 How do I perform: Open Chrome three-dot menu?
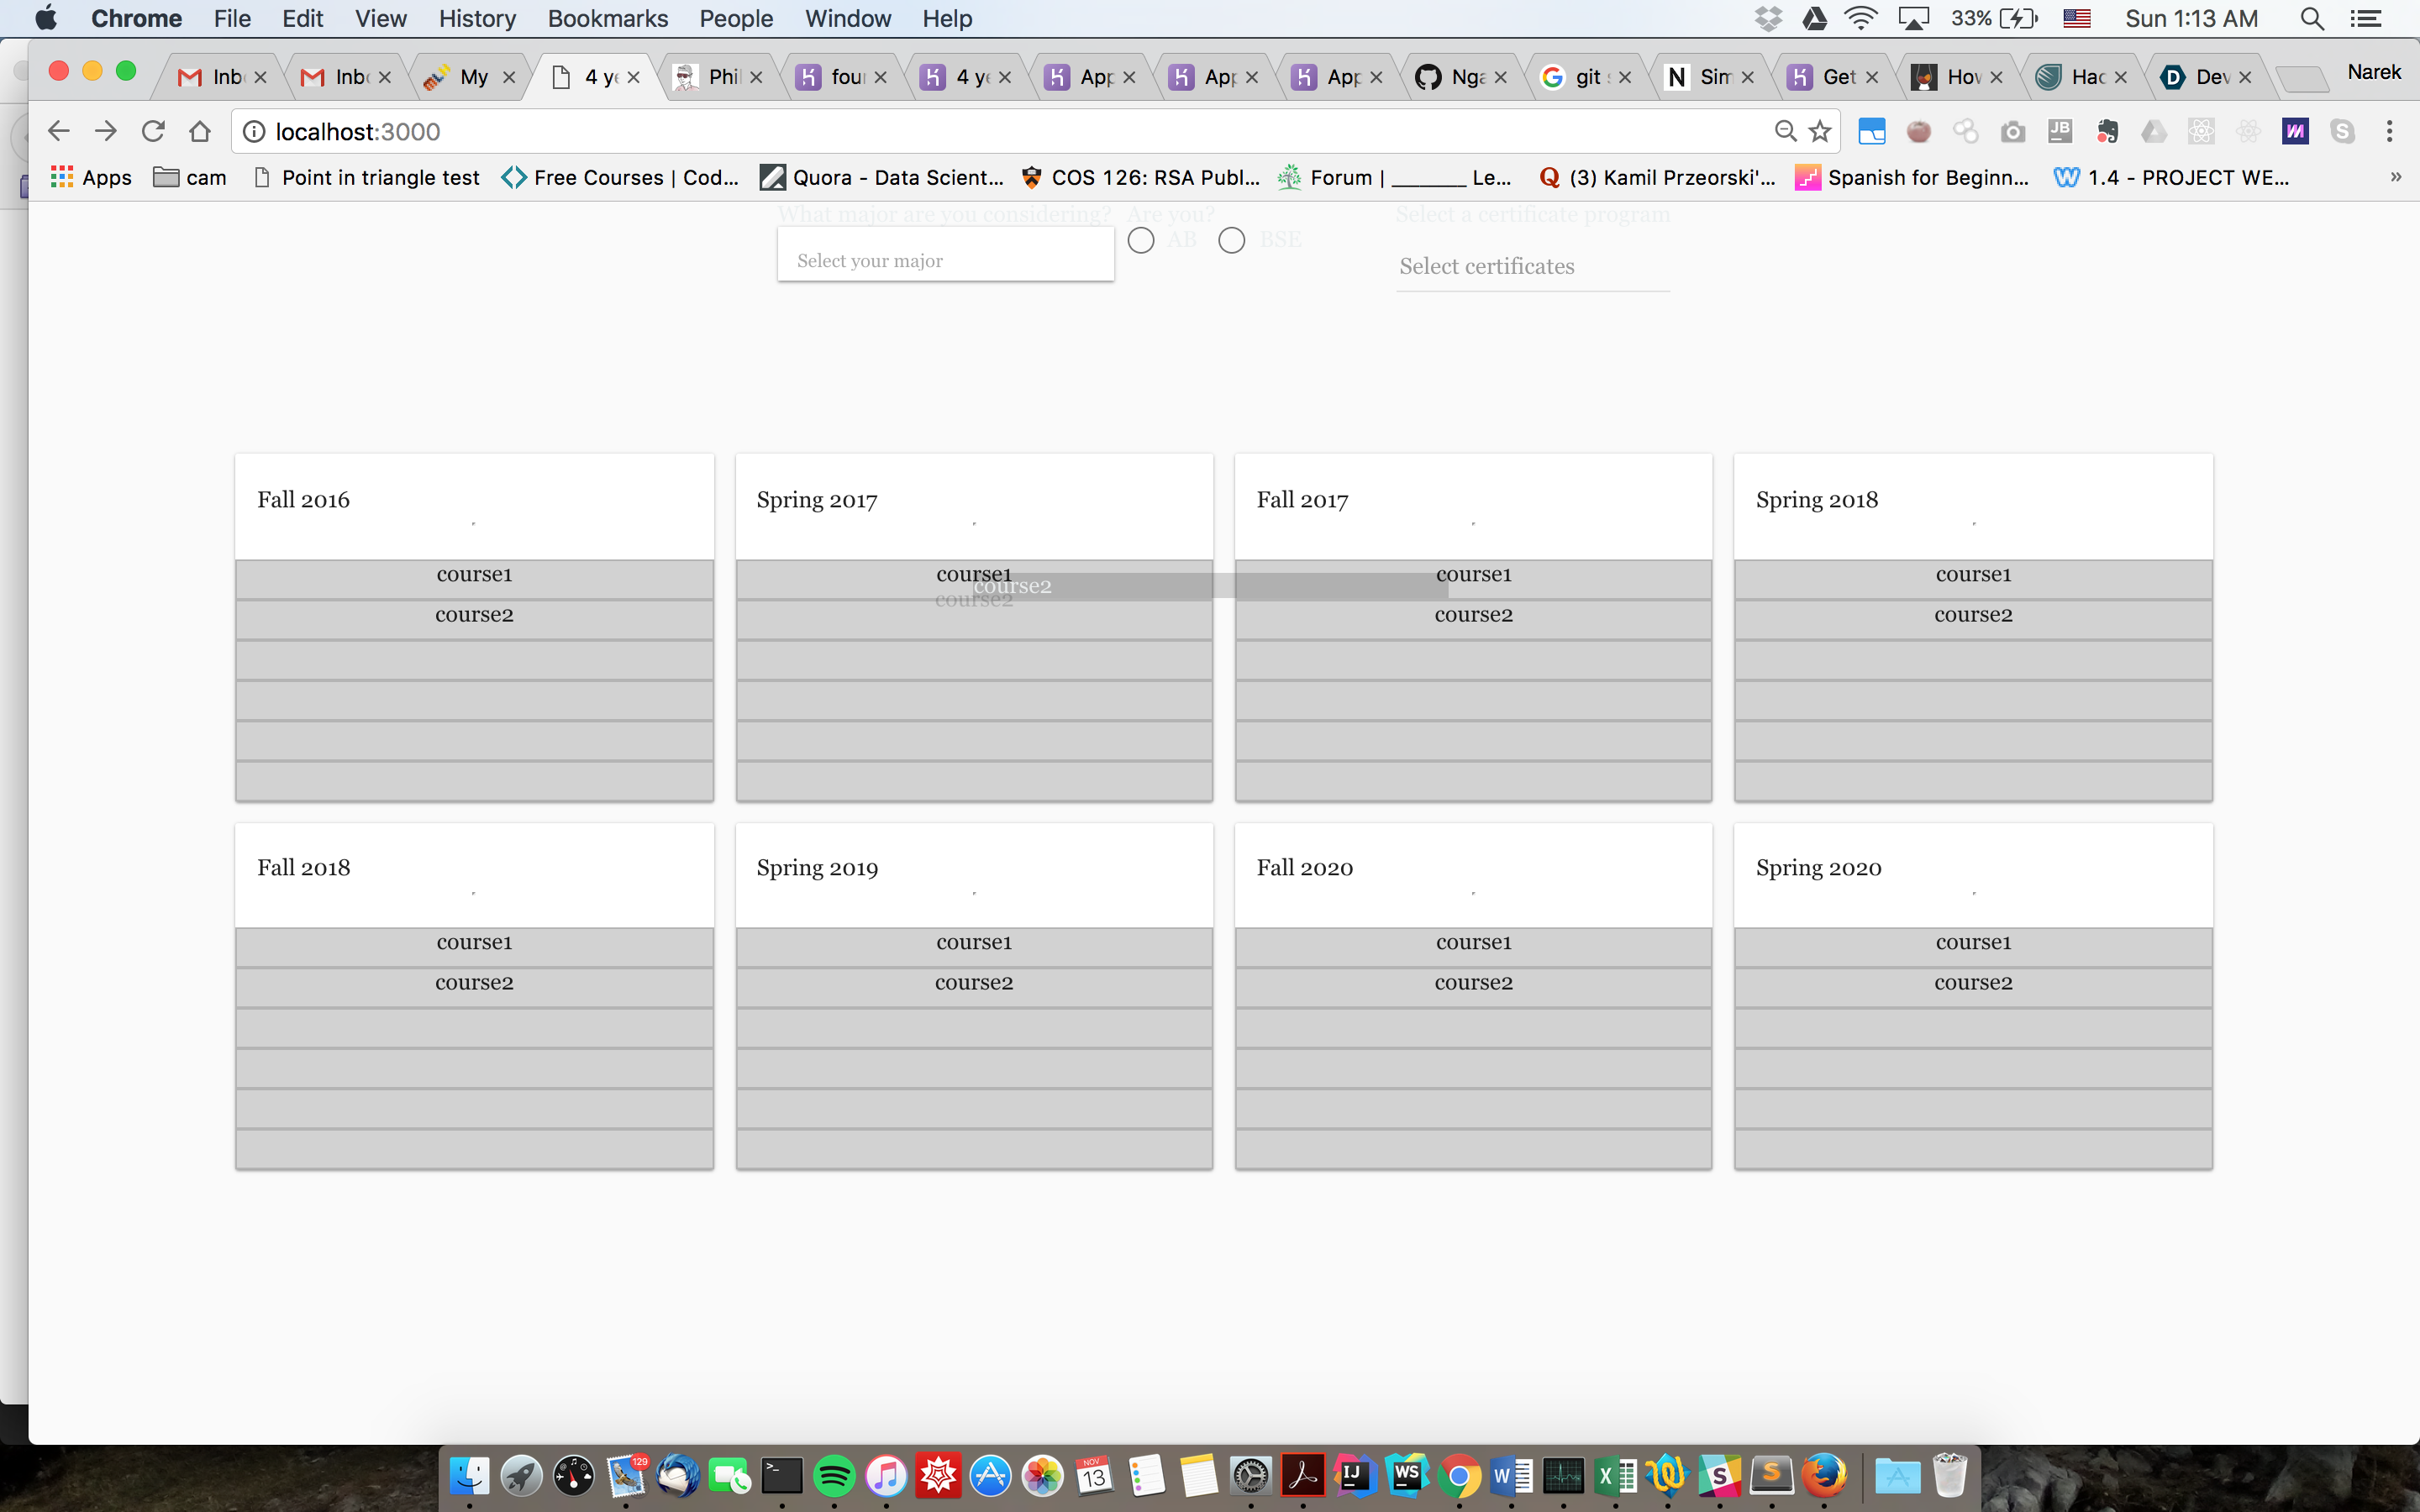tap(2389, 131)
